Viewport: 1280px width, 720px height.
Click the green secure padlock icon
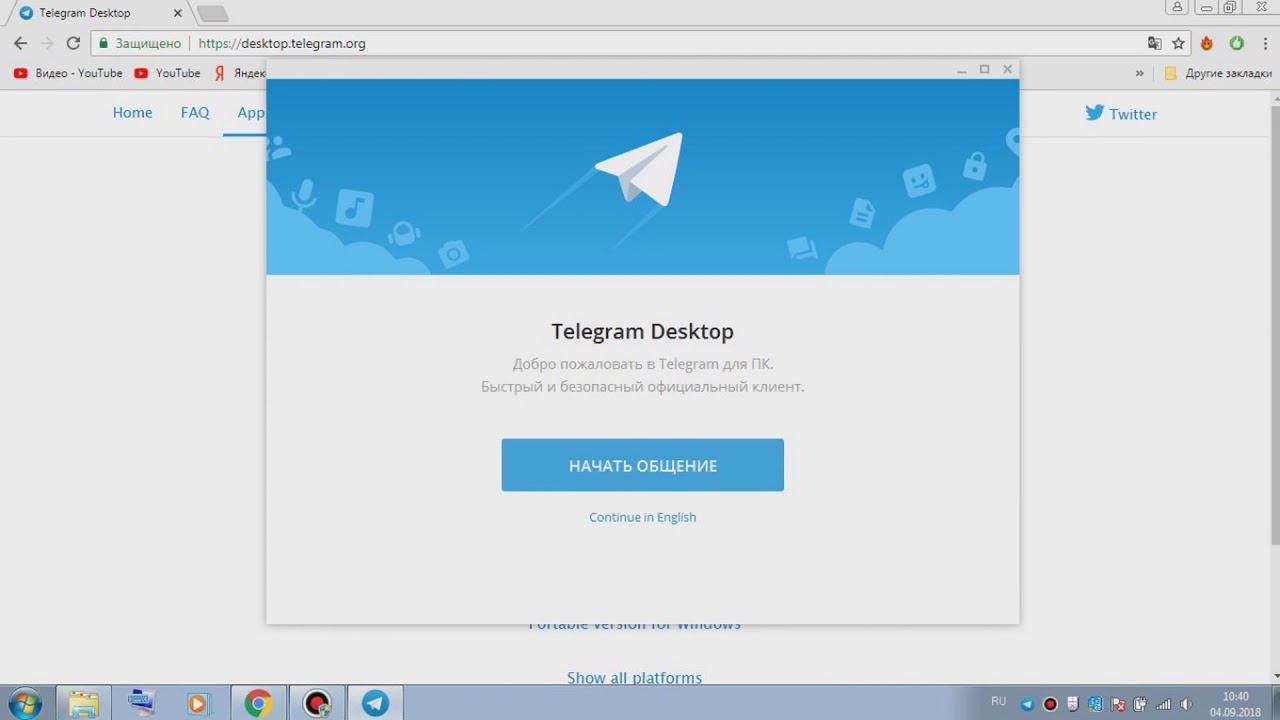point(102,44)
